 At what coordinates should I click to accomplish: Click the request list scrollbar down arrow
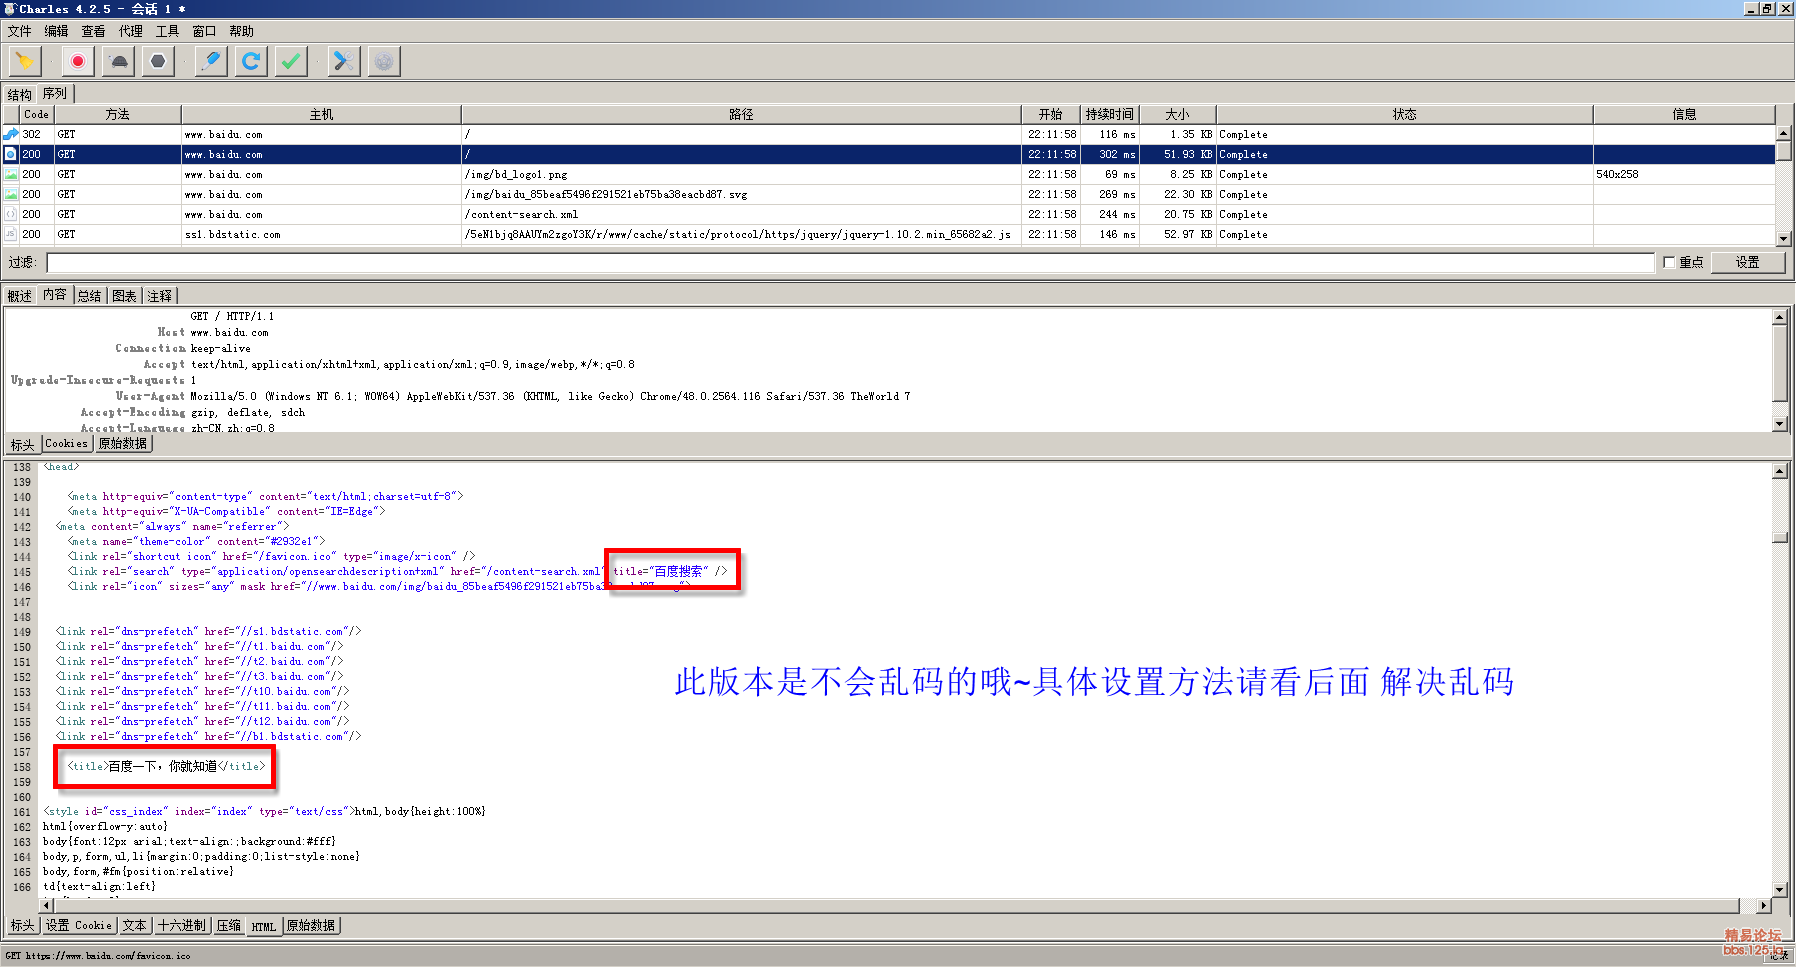[x=1783, y=239]
